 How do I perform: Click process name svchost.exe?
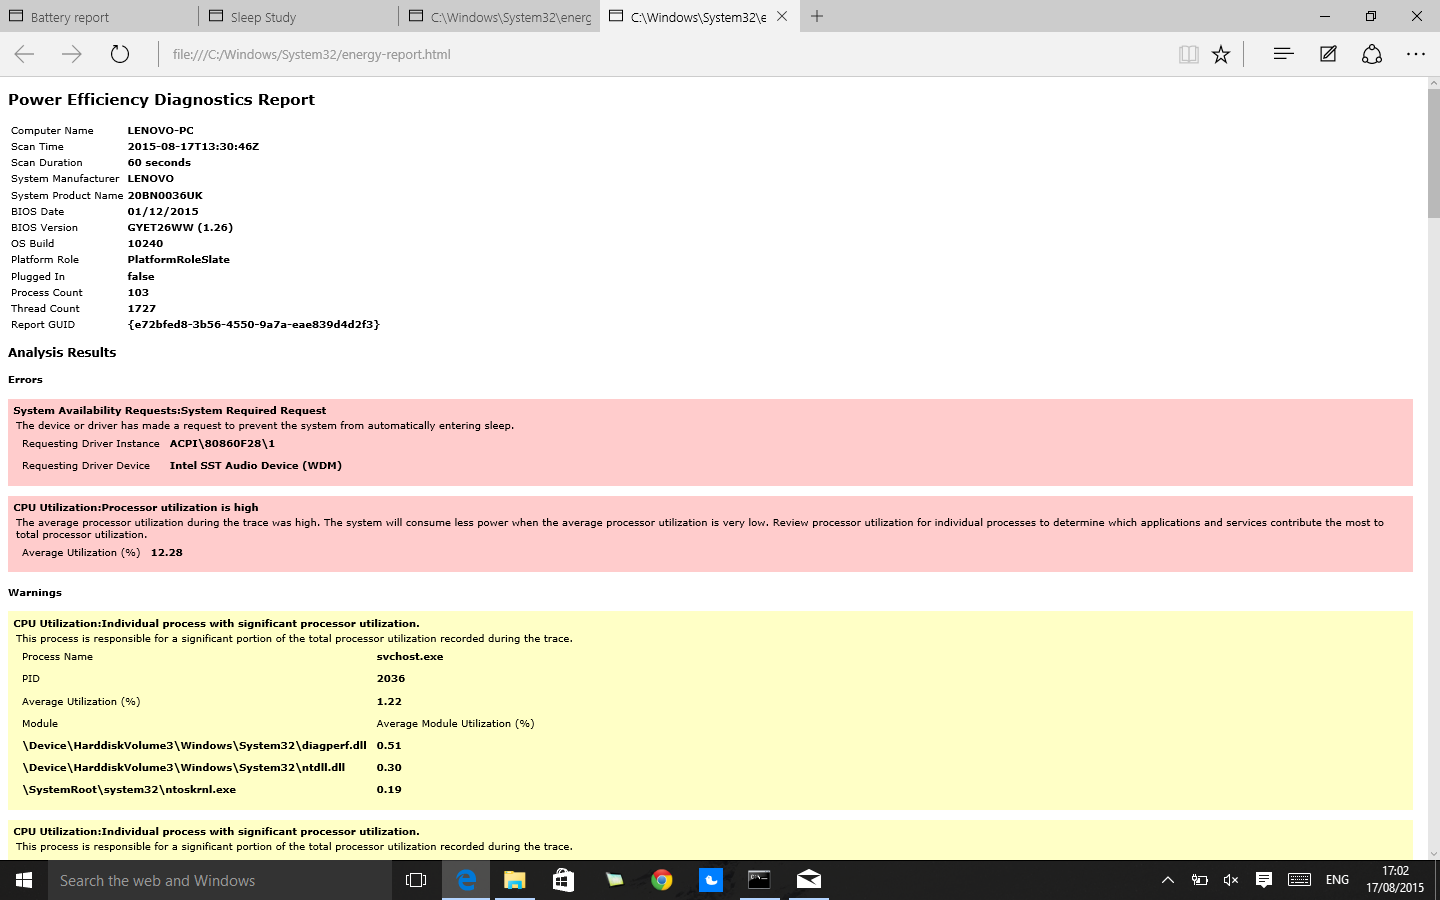(410, 656)
